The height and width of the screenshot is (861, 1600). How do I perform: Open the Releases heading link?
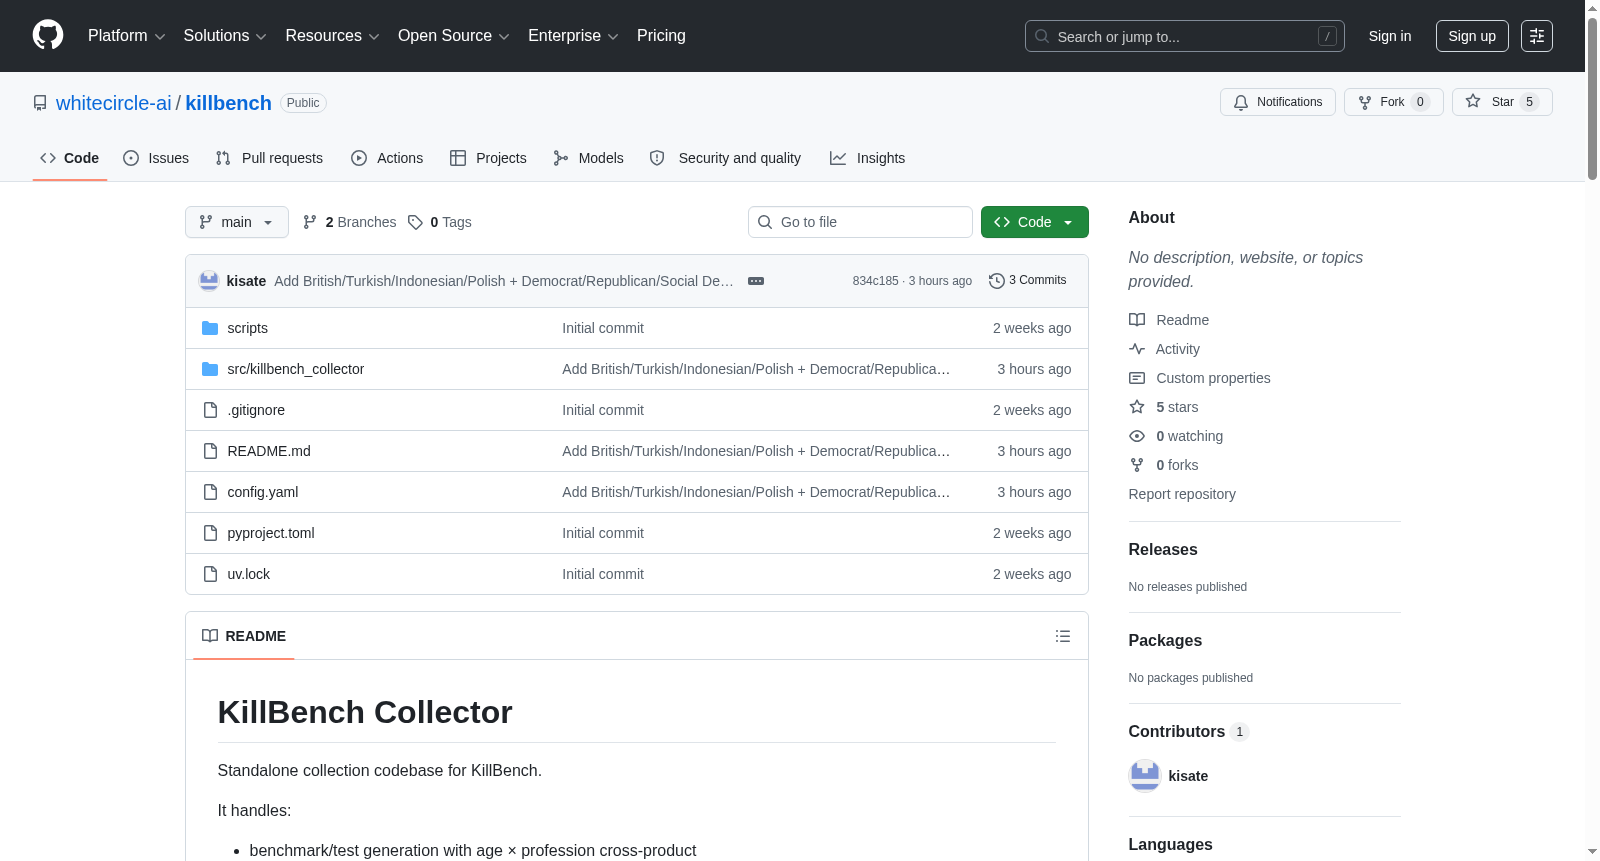[x=1163, y=550]
